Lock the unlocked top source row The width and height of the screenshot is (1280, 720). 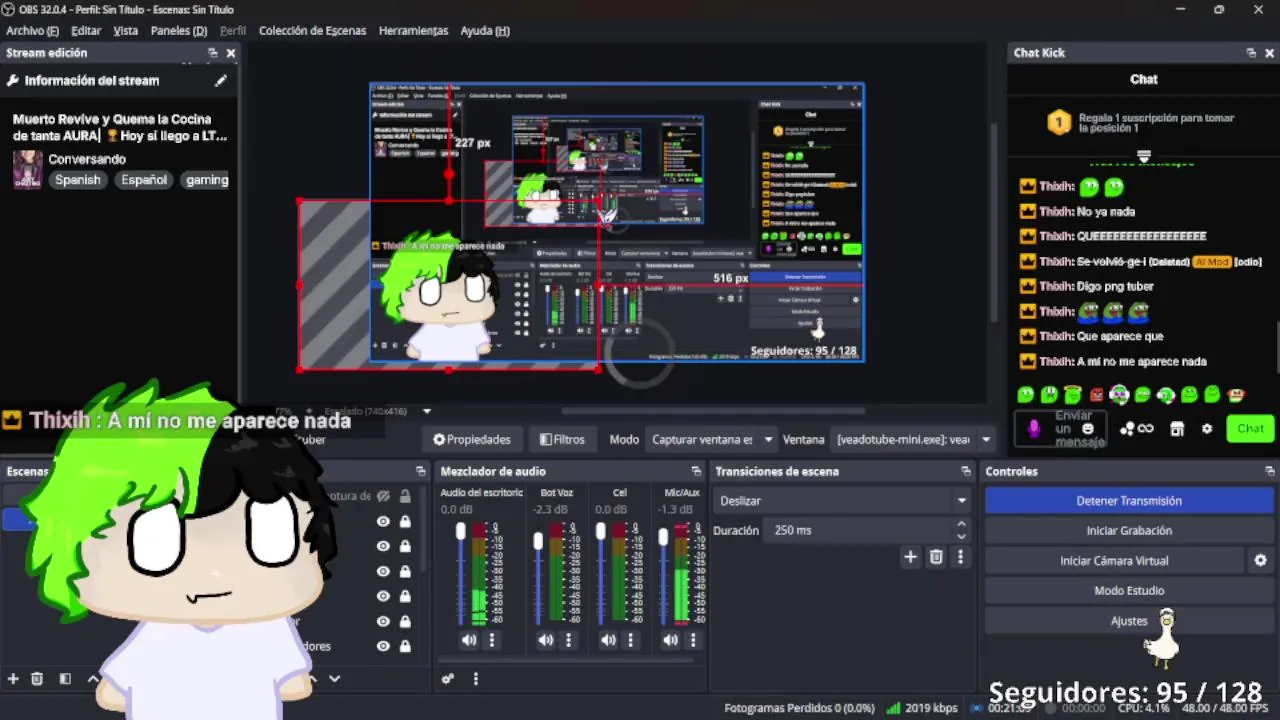[405, 496]
